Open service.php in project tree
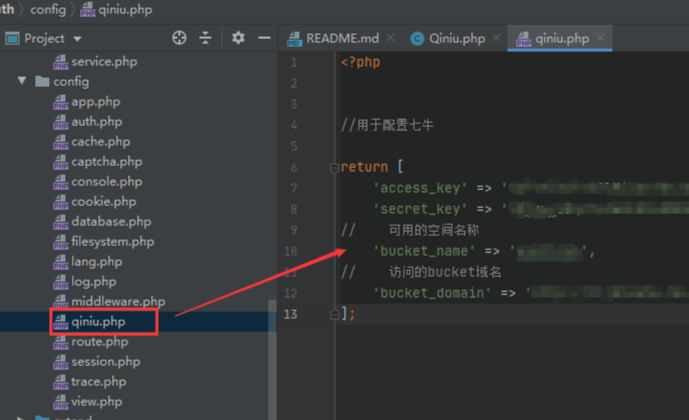689x420 pixels. [x=104, y=62]
